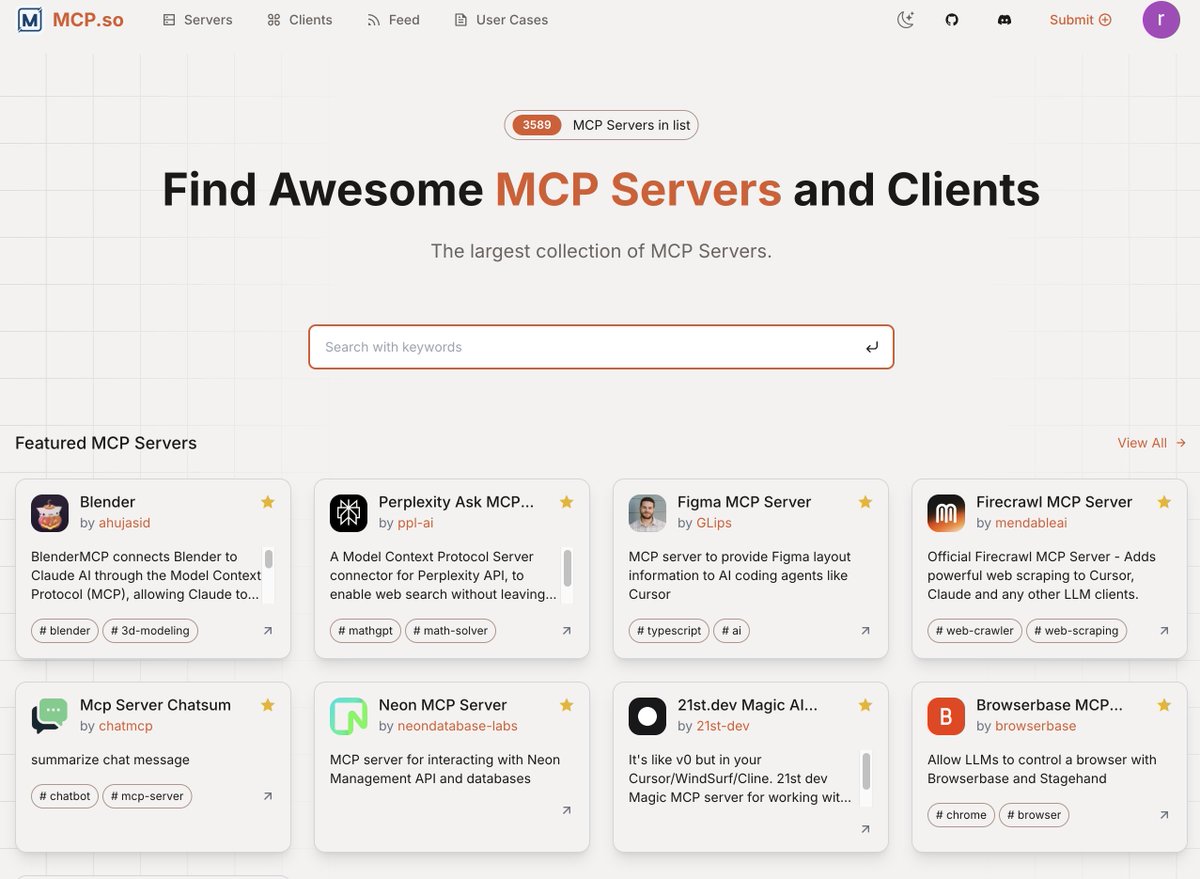The height and width of the screenshot is (879, 1200).
Task: Click the star on 21st.dev card
Action: pyautogui.click(x=865, y=705)
